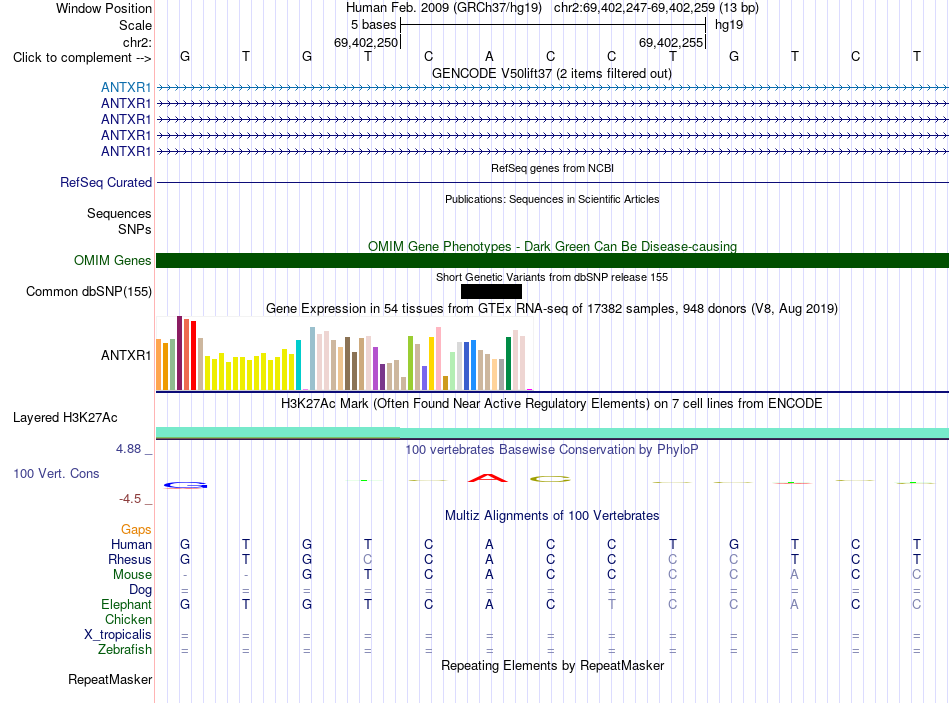Click the 'Short Genetic Variants from dbSNP' title
Viewport: 950px width, 703px height.
click(x=552, y=277)
